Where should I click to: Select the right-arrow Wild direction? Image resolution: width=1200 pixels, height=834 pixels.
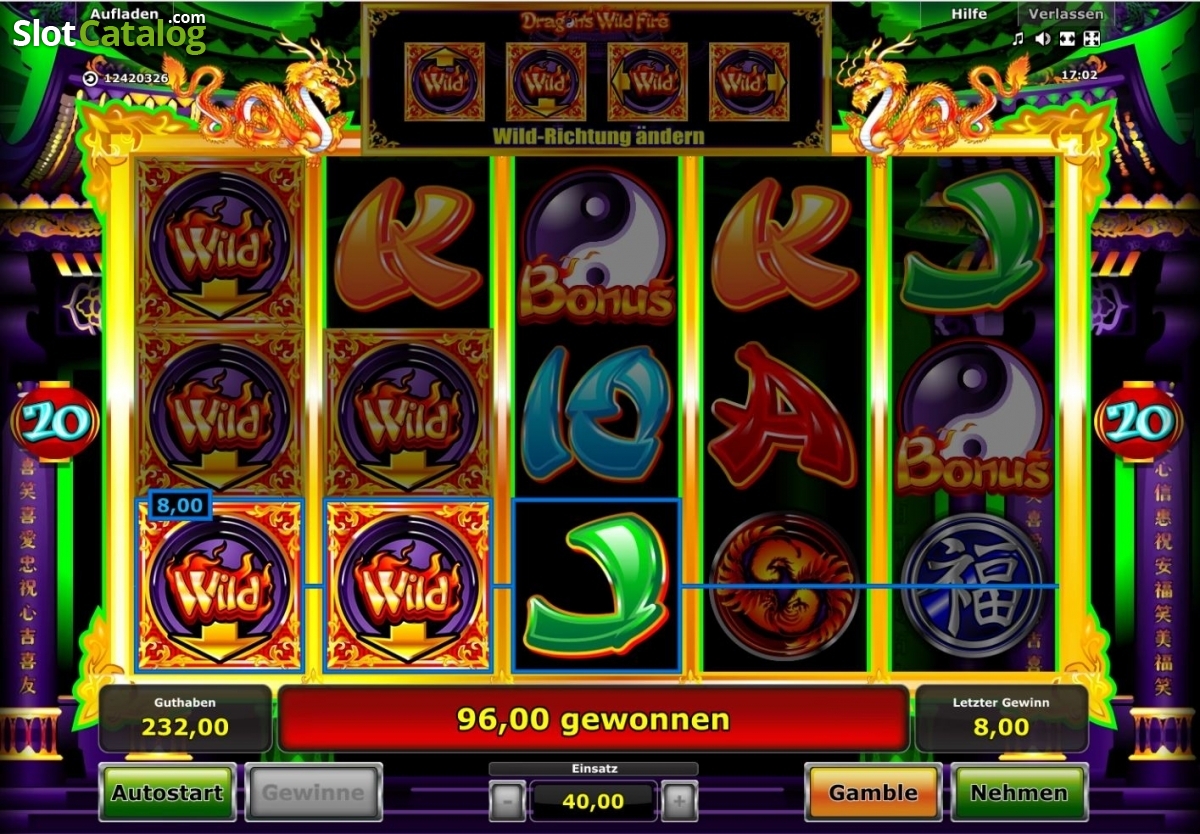point(749,81)
